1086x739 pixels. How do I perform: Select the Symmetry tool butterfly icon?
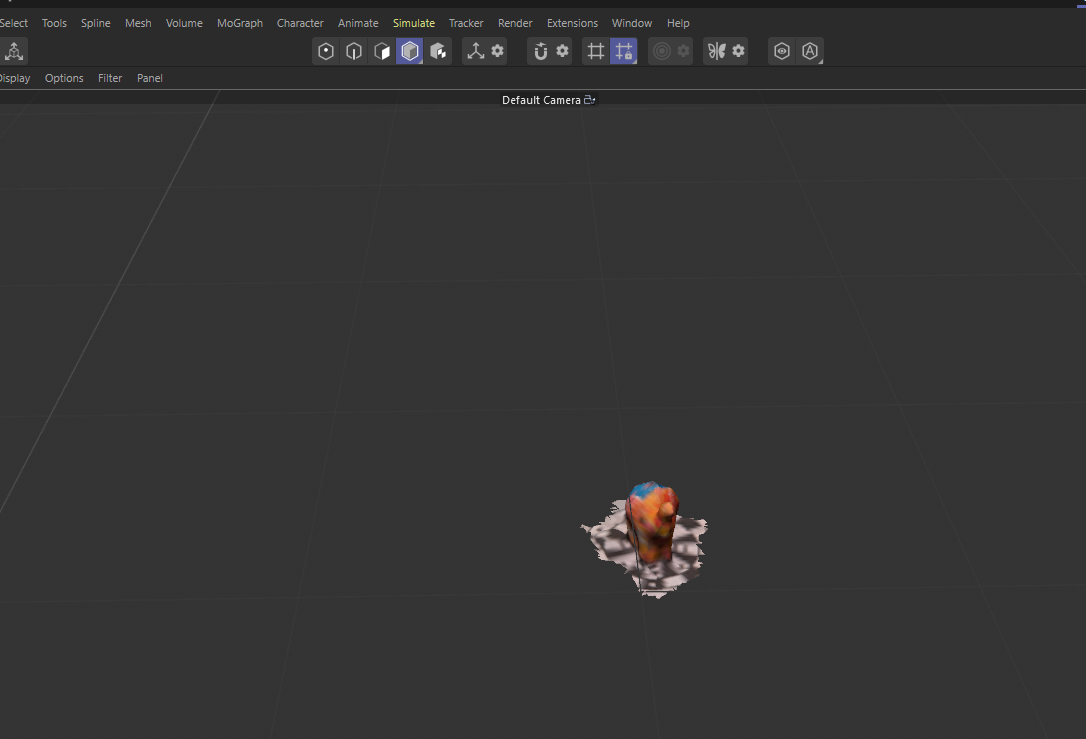coord(718,51)
